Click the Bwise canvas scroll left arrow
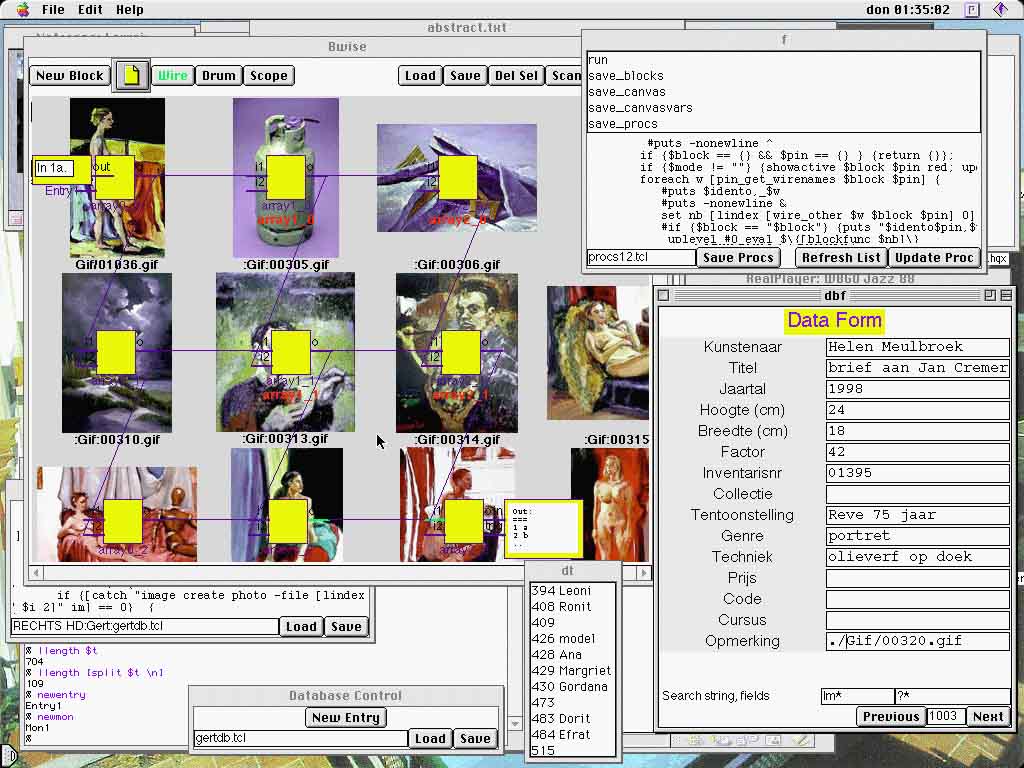The image size is (1024, 768). 37,573
